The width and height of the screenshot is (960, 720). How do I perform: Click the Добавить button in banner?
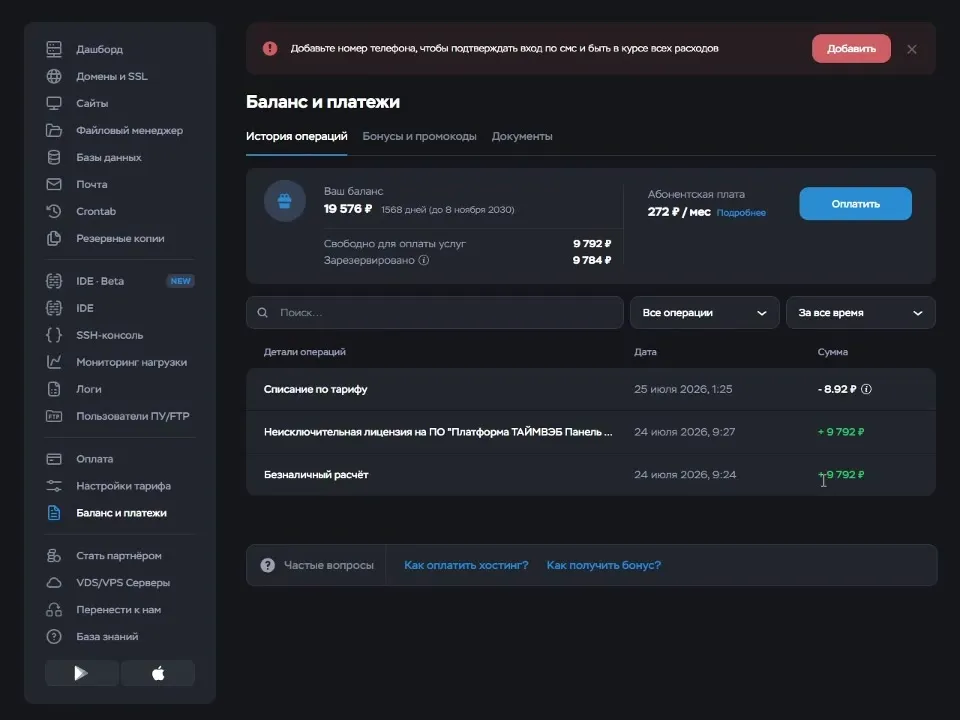point(851,48)
